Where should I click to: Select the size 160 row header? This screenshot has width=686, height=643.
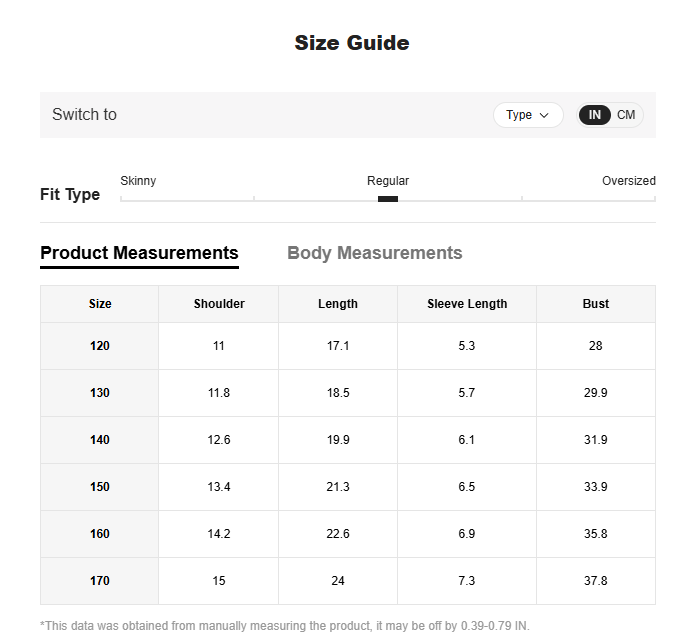[100, 534]
